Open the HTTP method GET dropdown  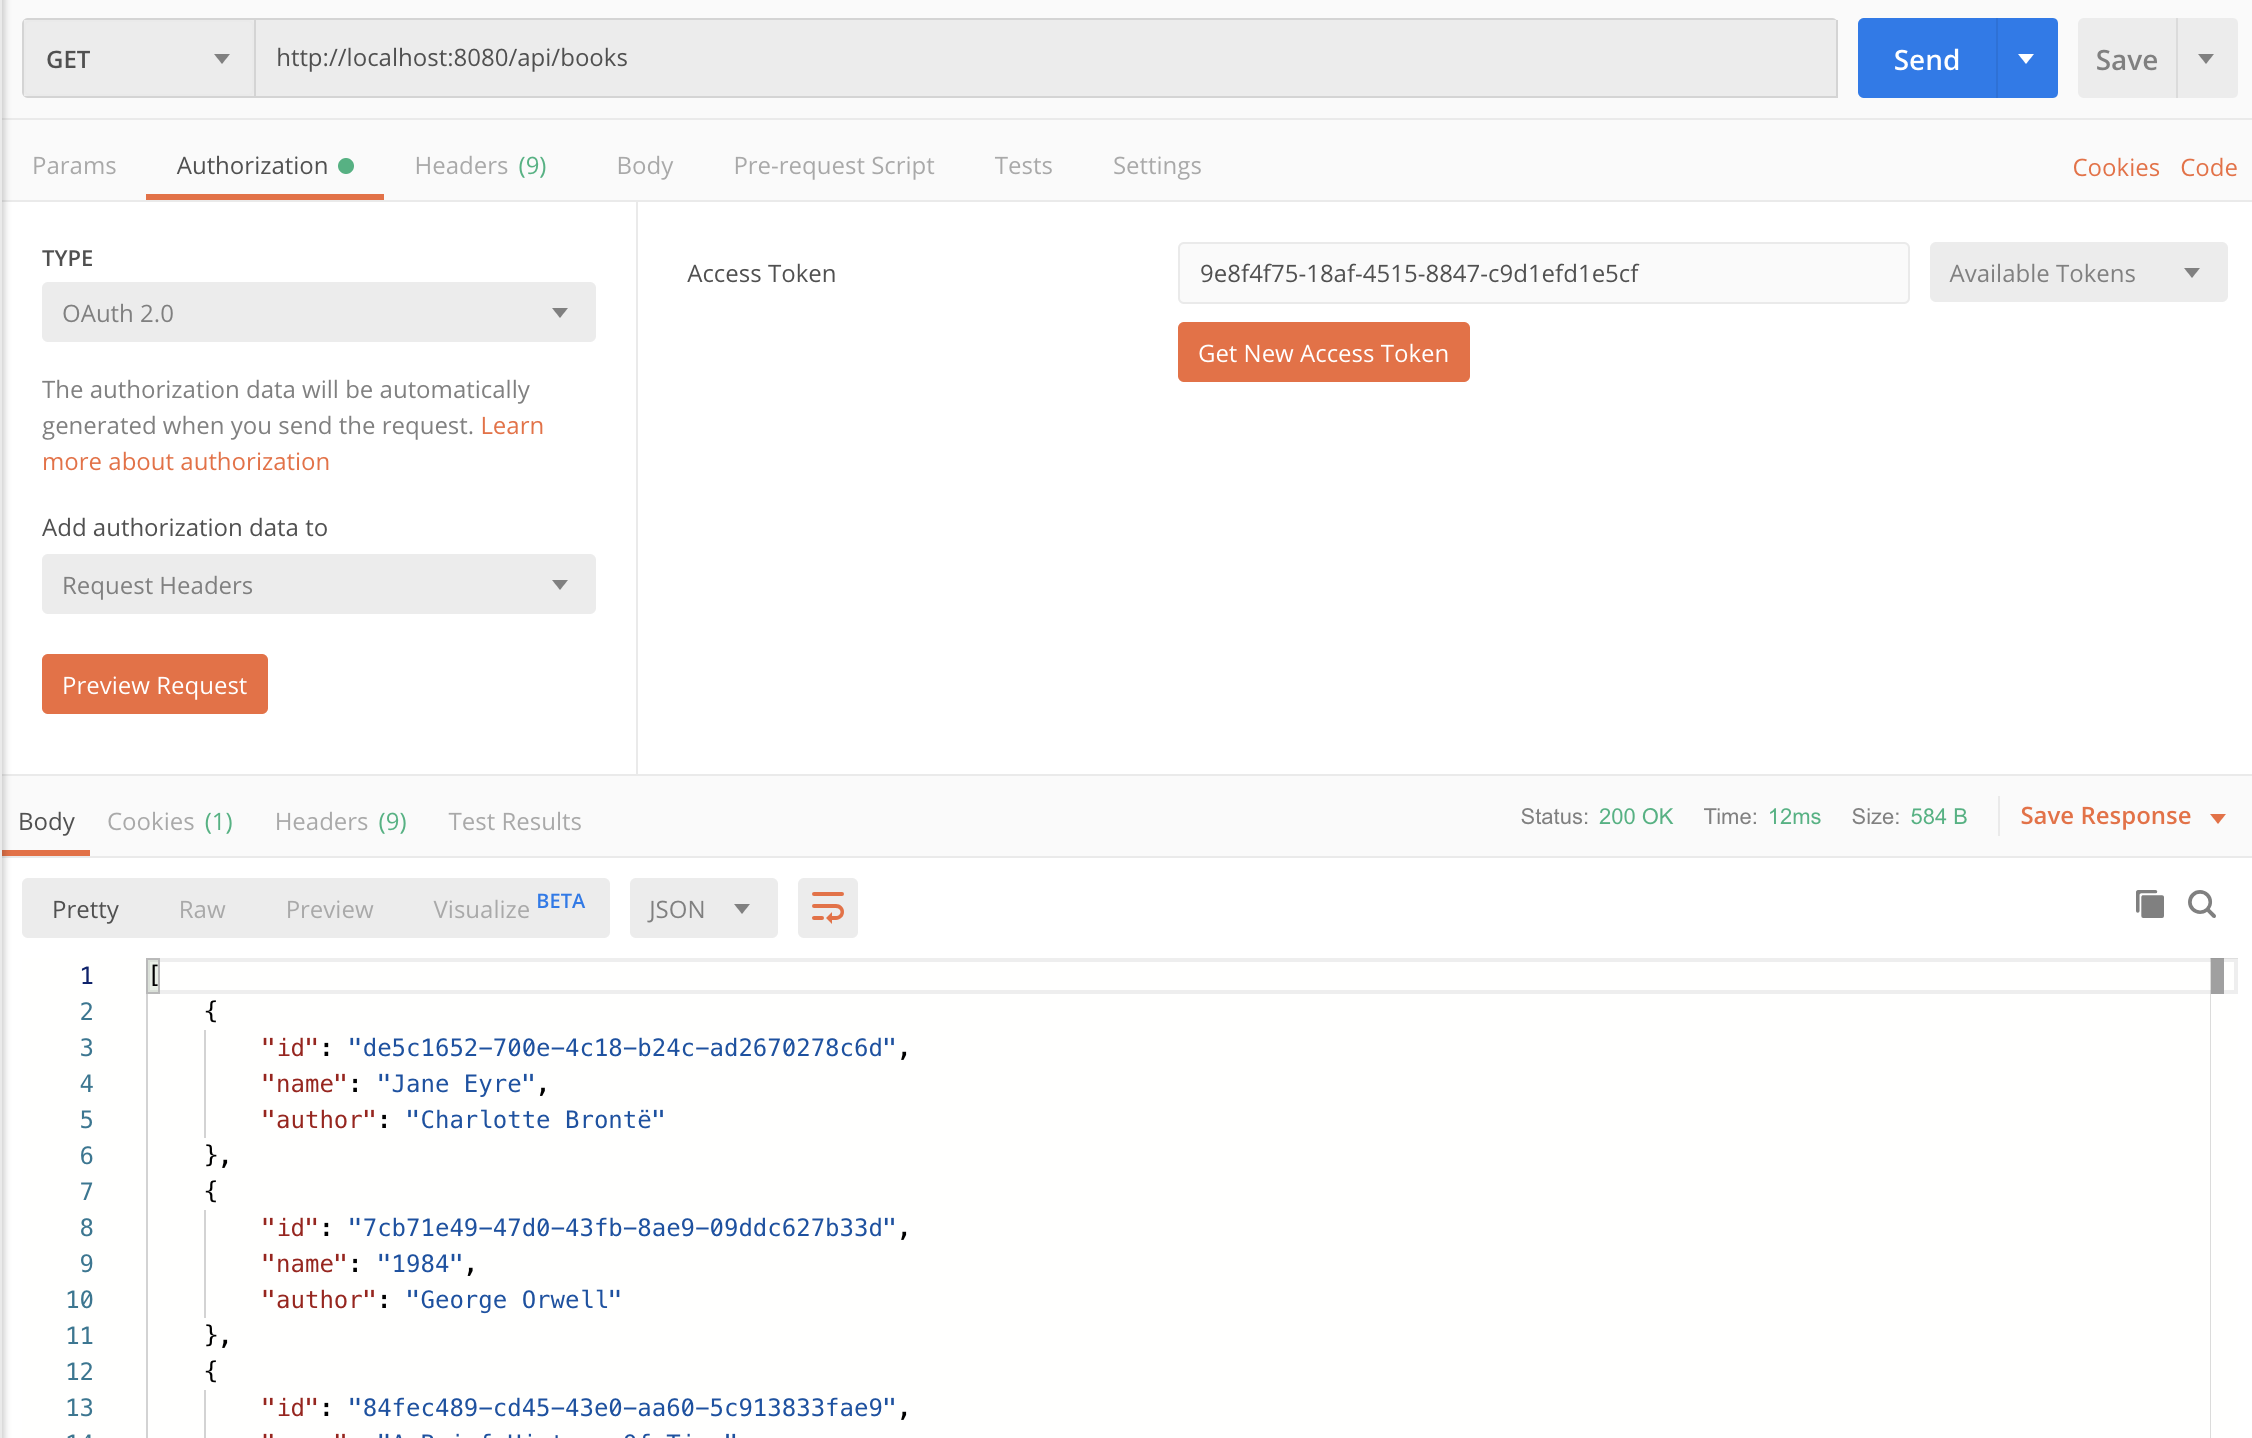pos(138,59)
